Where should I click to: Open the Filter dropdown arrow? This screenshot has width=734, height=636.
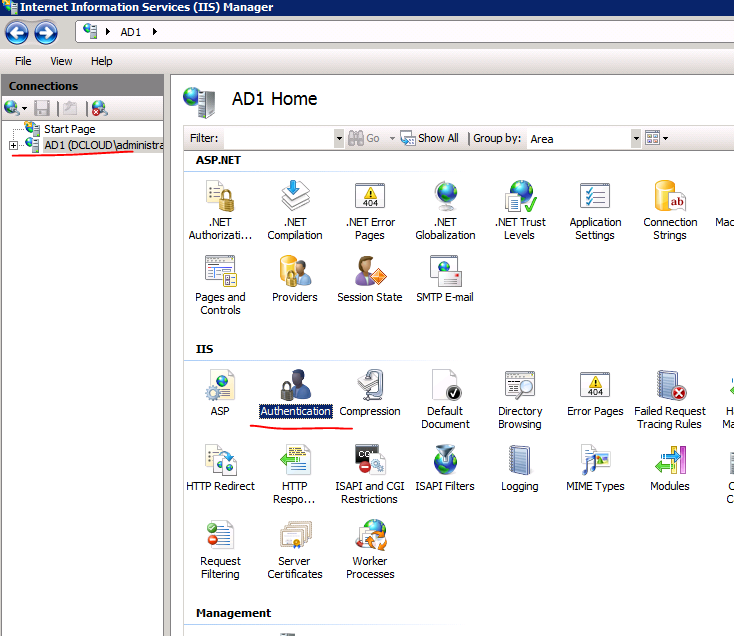point(339,139)
